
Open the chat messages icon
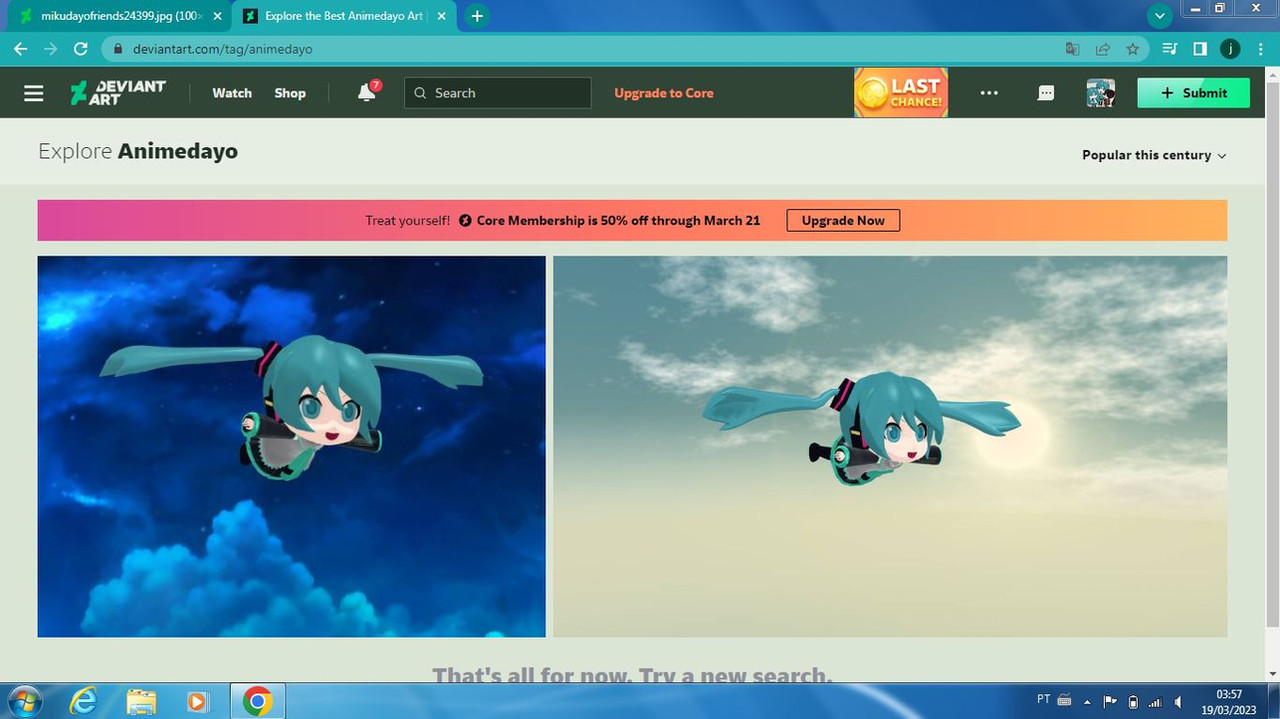point(1046,93)
